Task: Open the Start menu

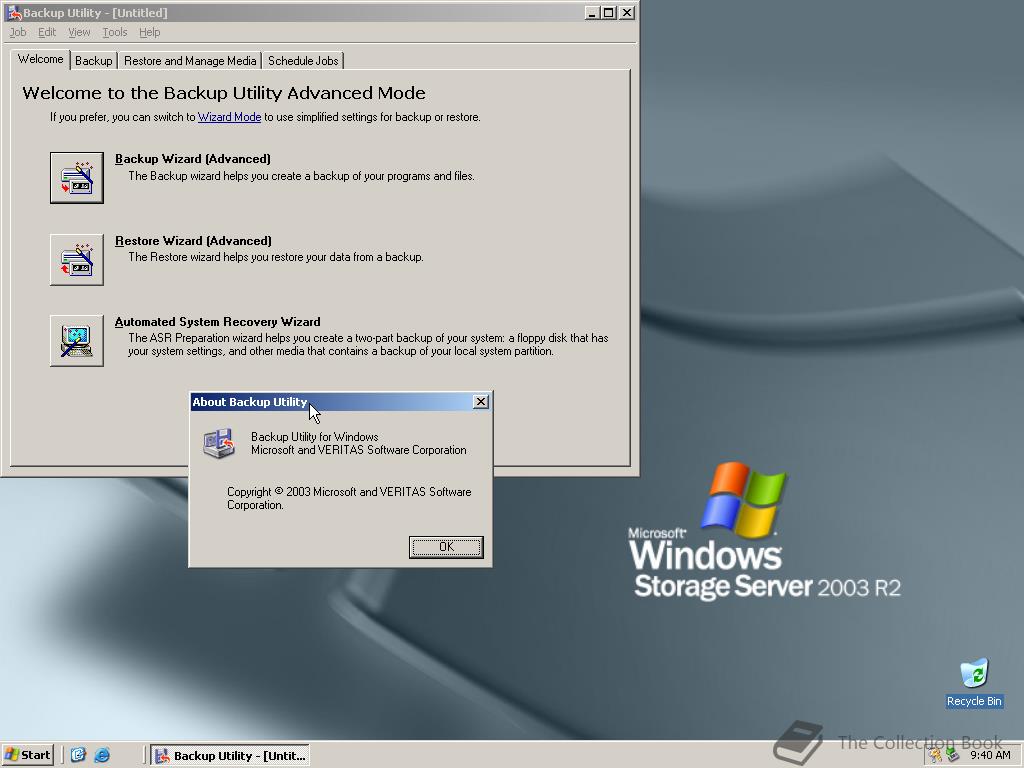Action: click(x=27, y=755)
